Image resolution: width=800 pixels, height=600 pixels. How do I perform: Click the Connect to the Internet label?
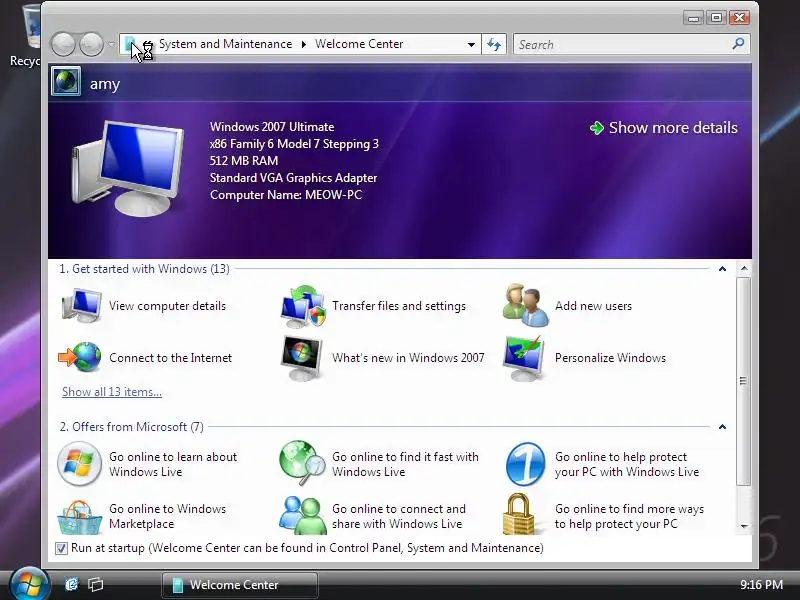click(170, 358)
